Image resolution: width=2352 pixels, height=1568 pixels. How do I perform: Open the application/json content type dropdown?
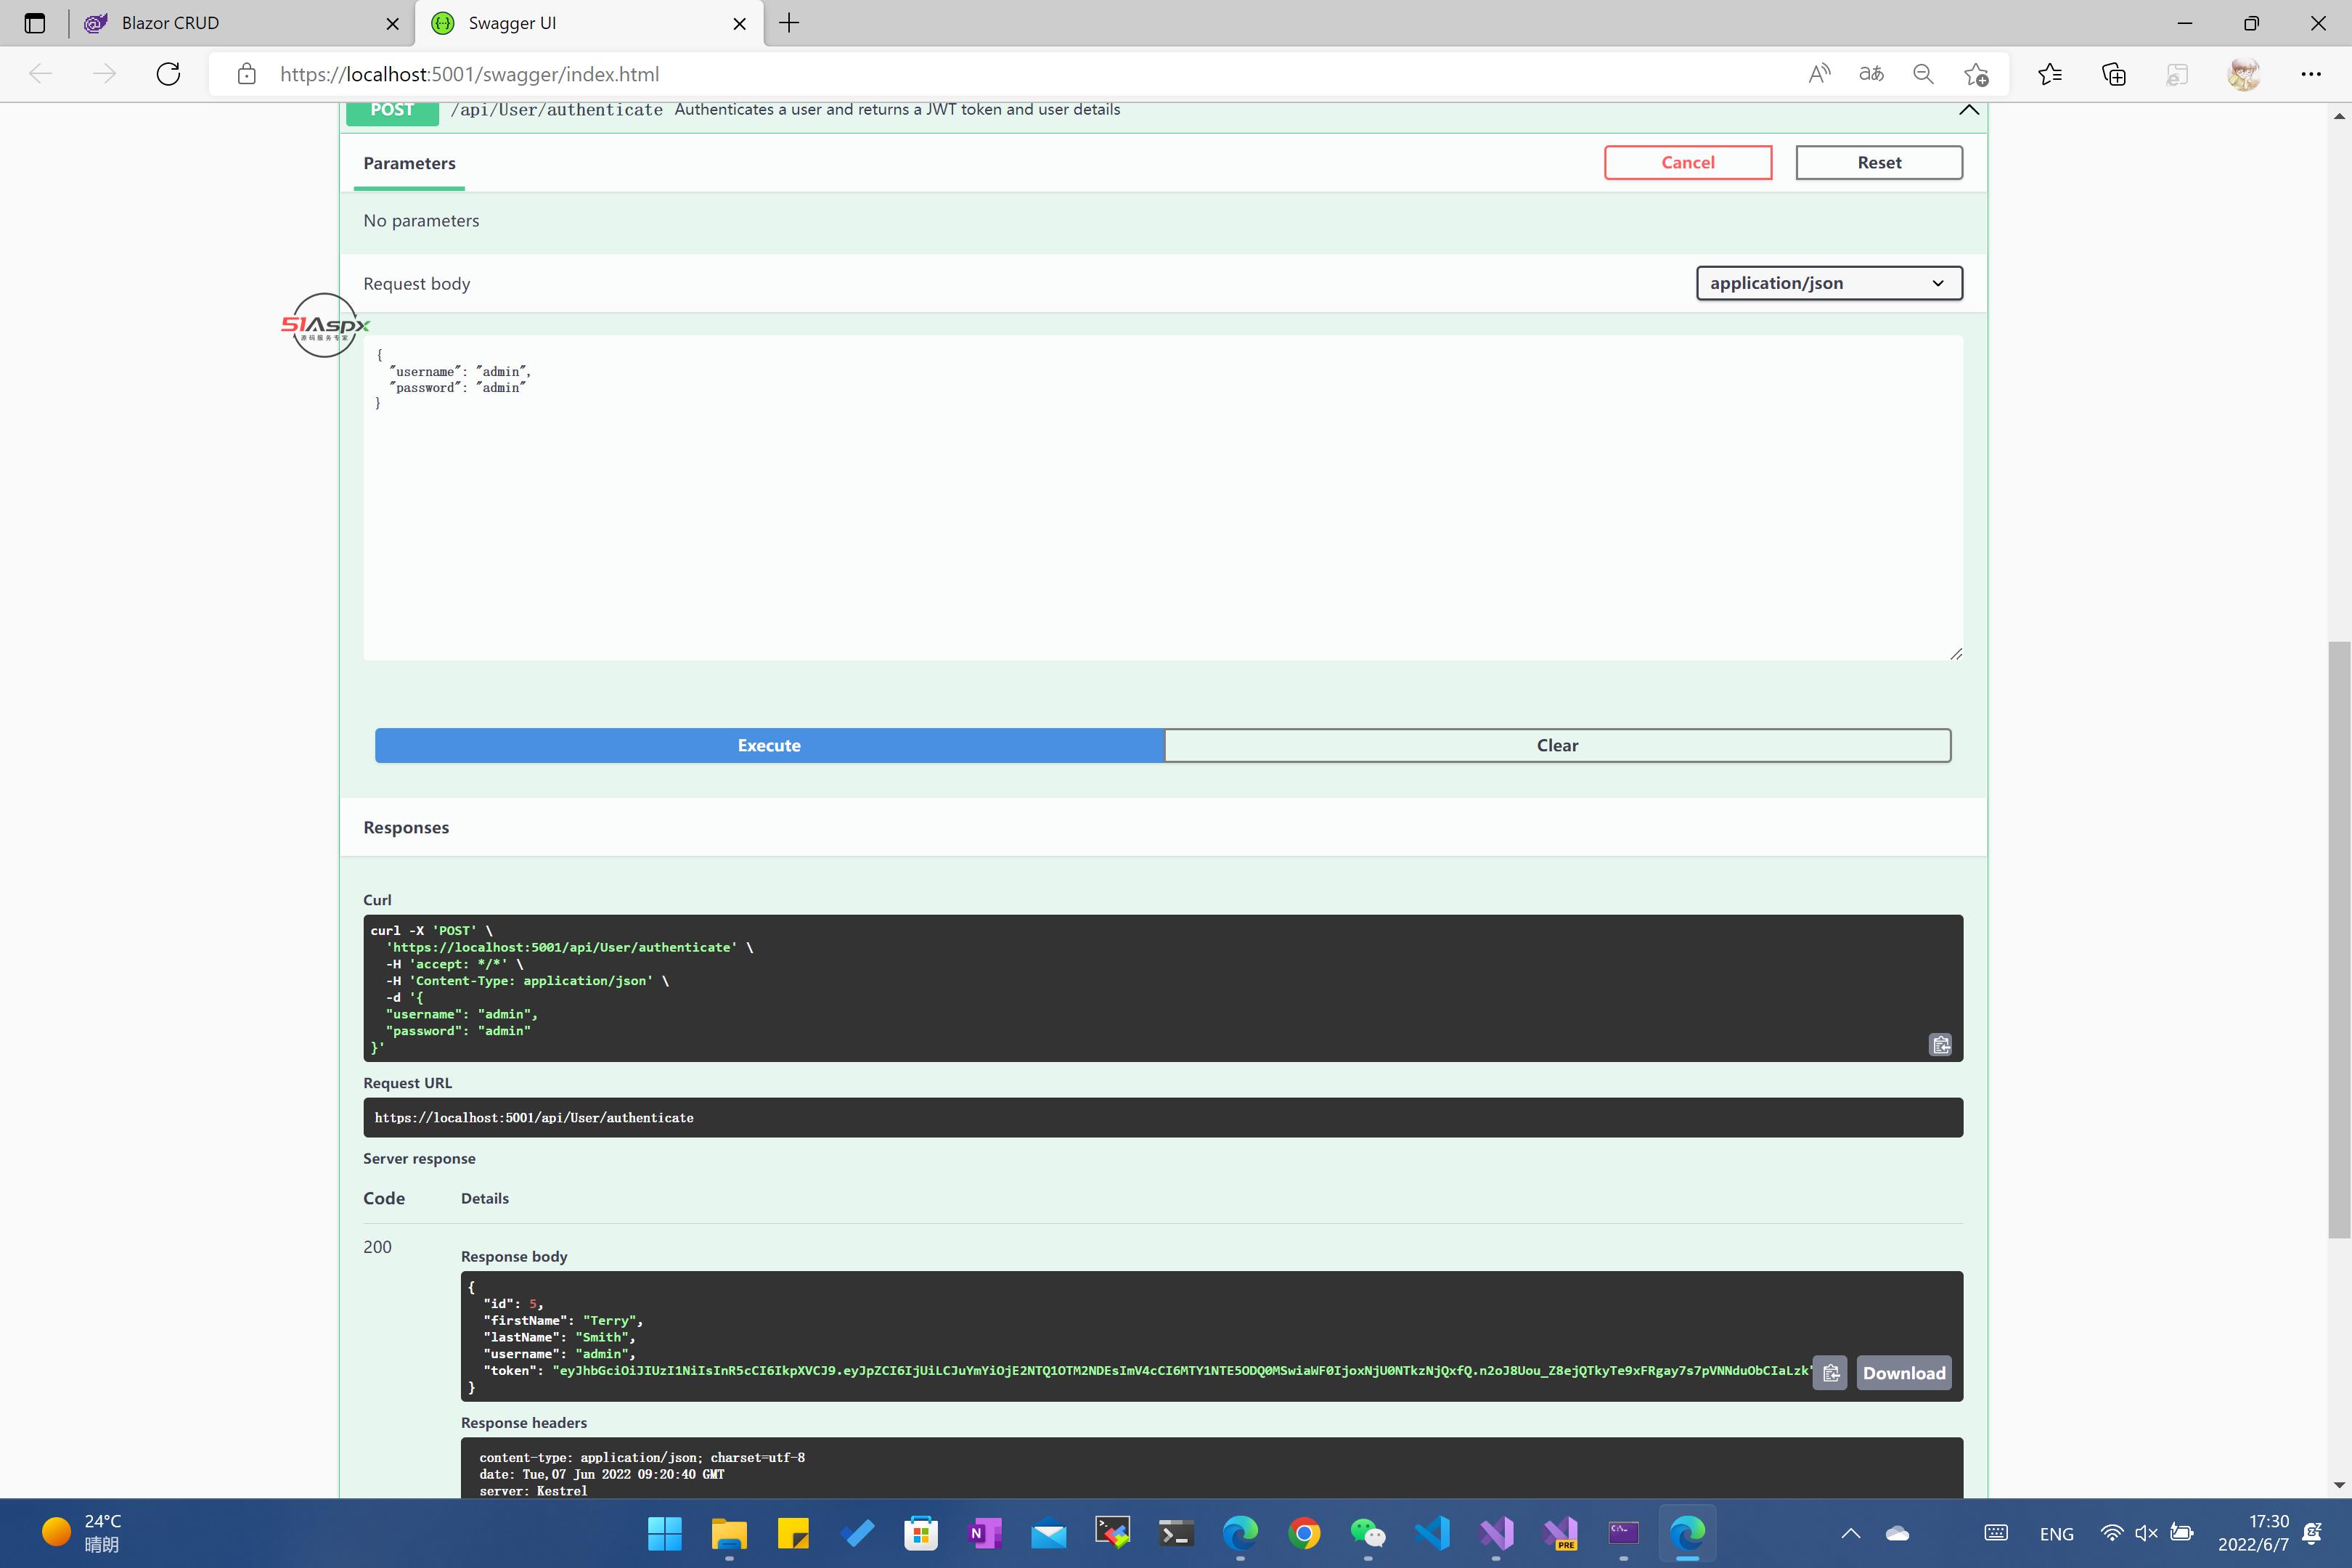coord(1829,283)
